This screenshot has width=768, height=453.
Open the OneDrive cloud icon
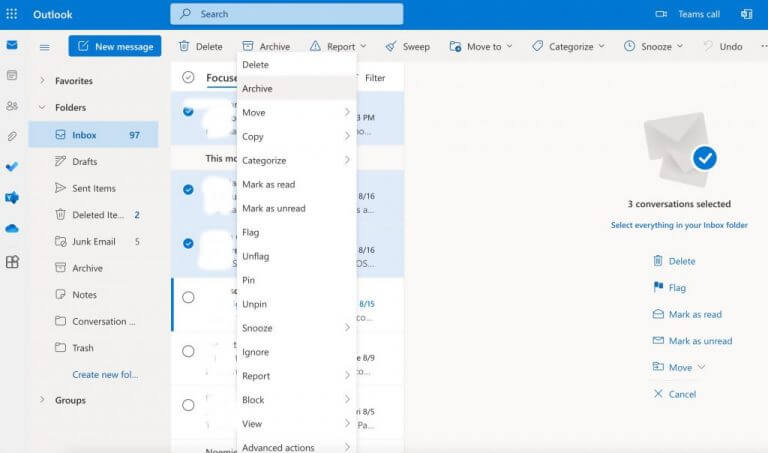coord(12,229)
